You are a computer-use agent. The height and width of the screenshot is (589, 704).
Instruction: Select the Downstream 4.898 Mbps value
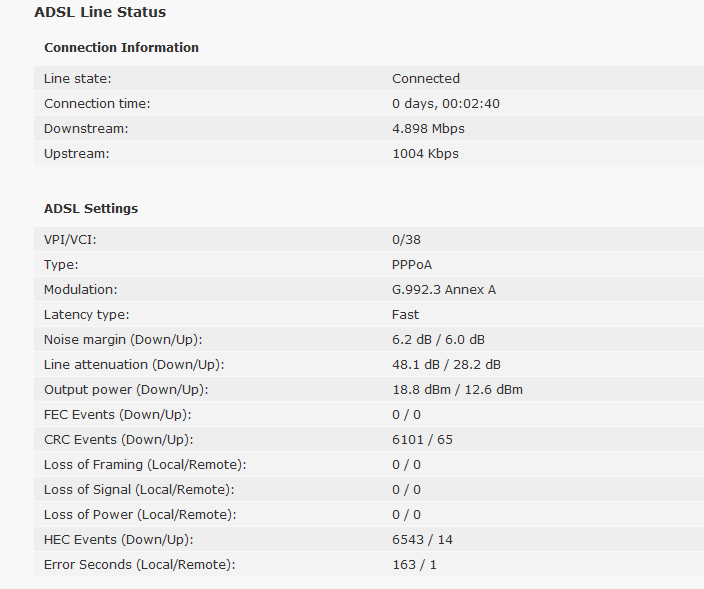click(428, 129)
